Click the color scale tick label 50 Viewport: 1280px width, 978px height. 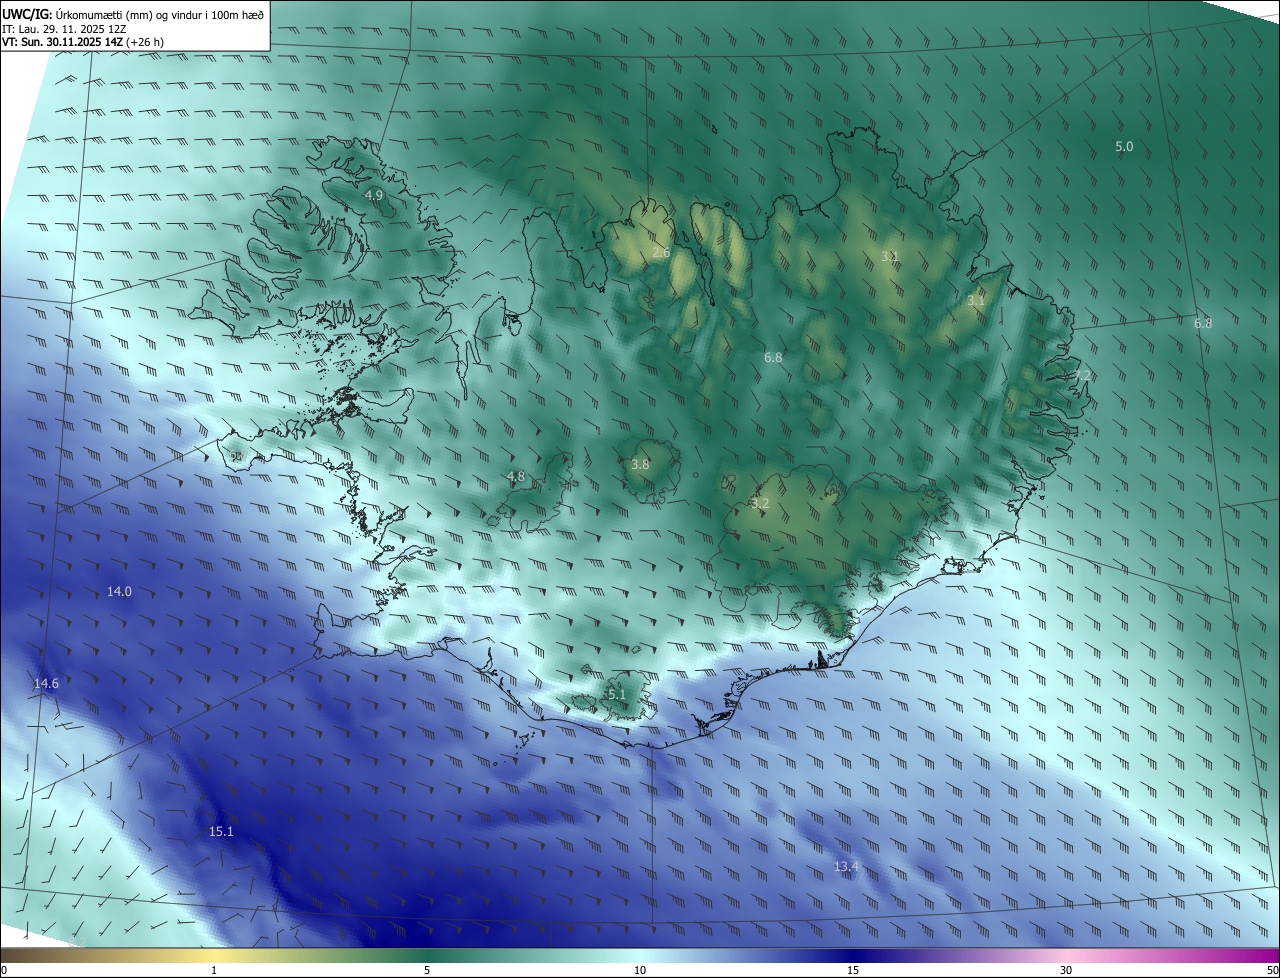point(1273,970)
